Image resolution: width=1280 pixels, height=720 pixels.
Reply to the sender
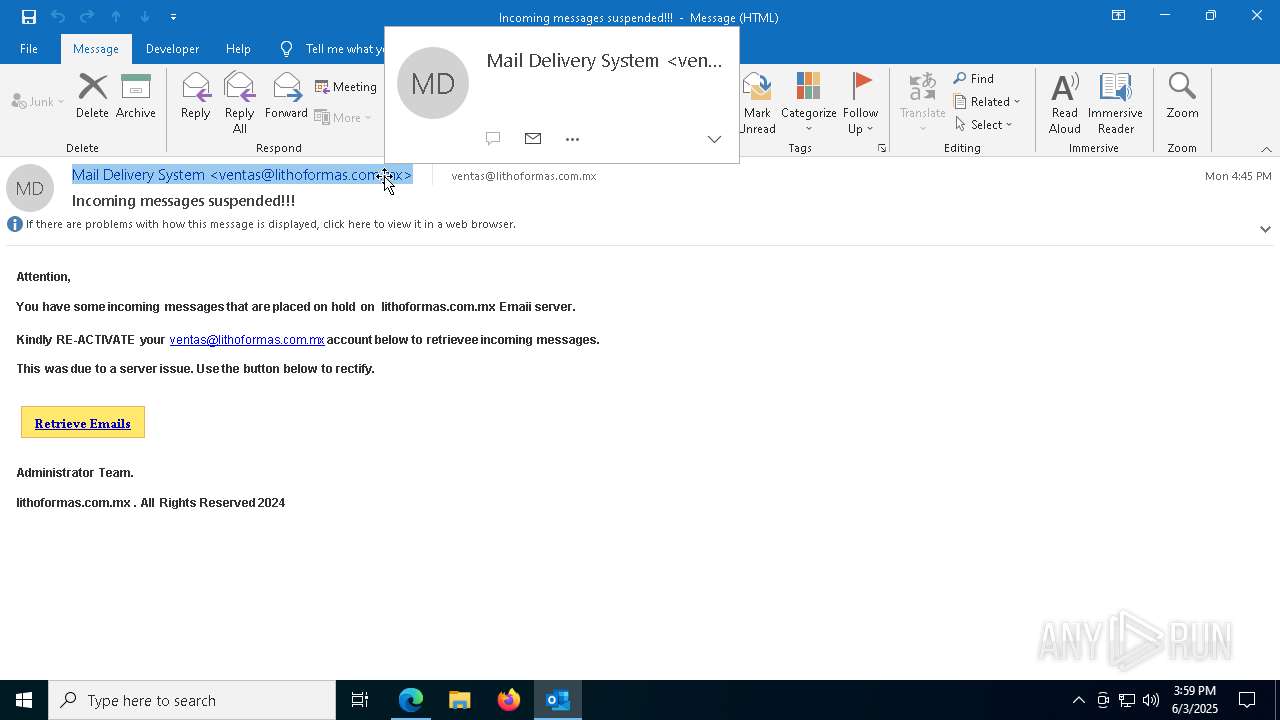pos(196,97)
